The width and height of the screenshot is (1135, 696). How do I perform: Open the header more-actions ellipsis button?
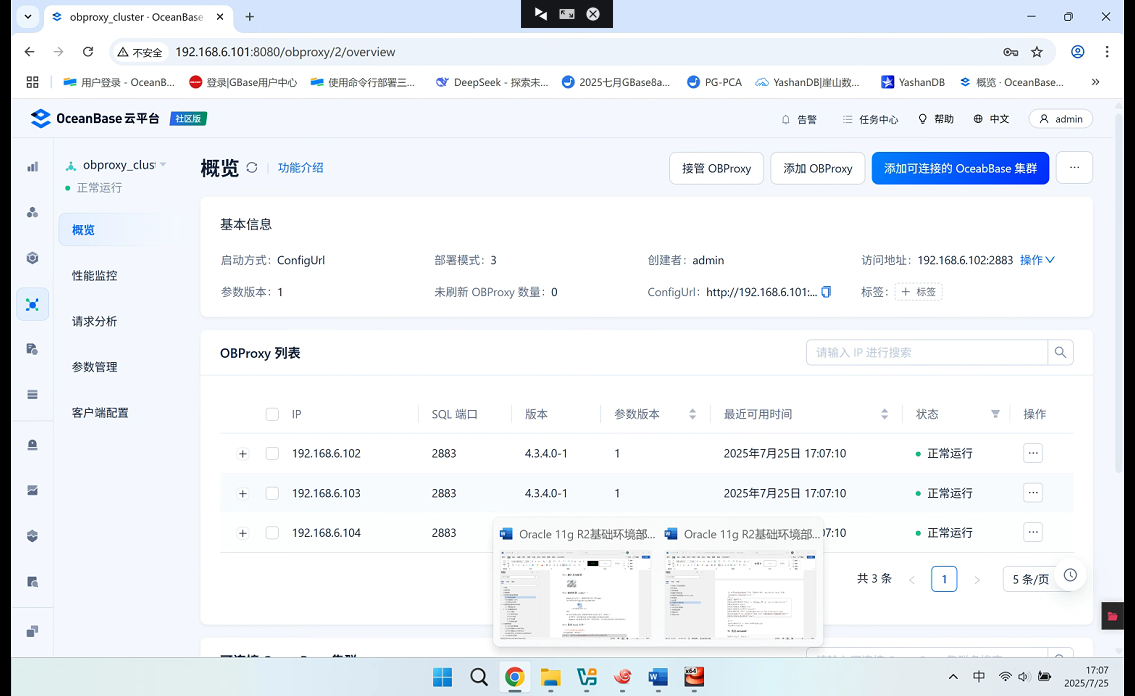coord(1074,168)
